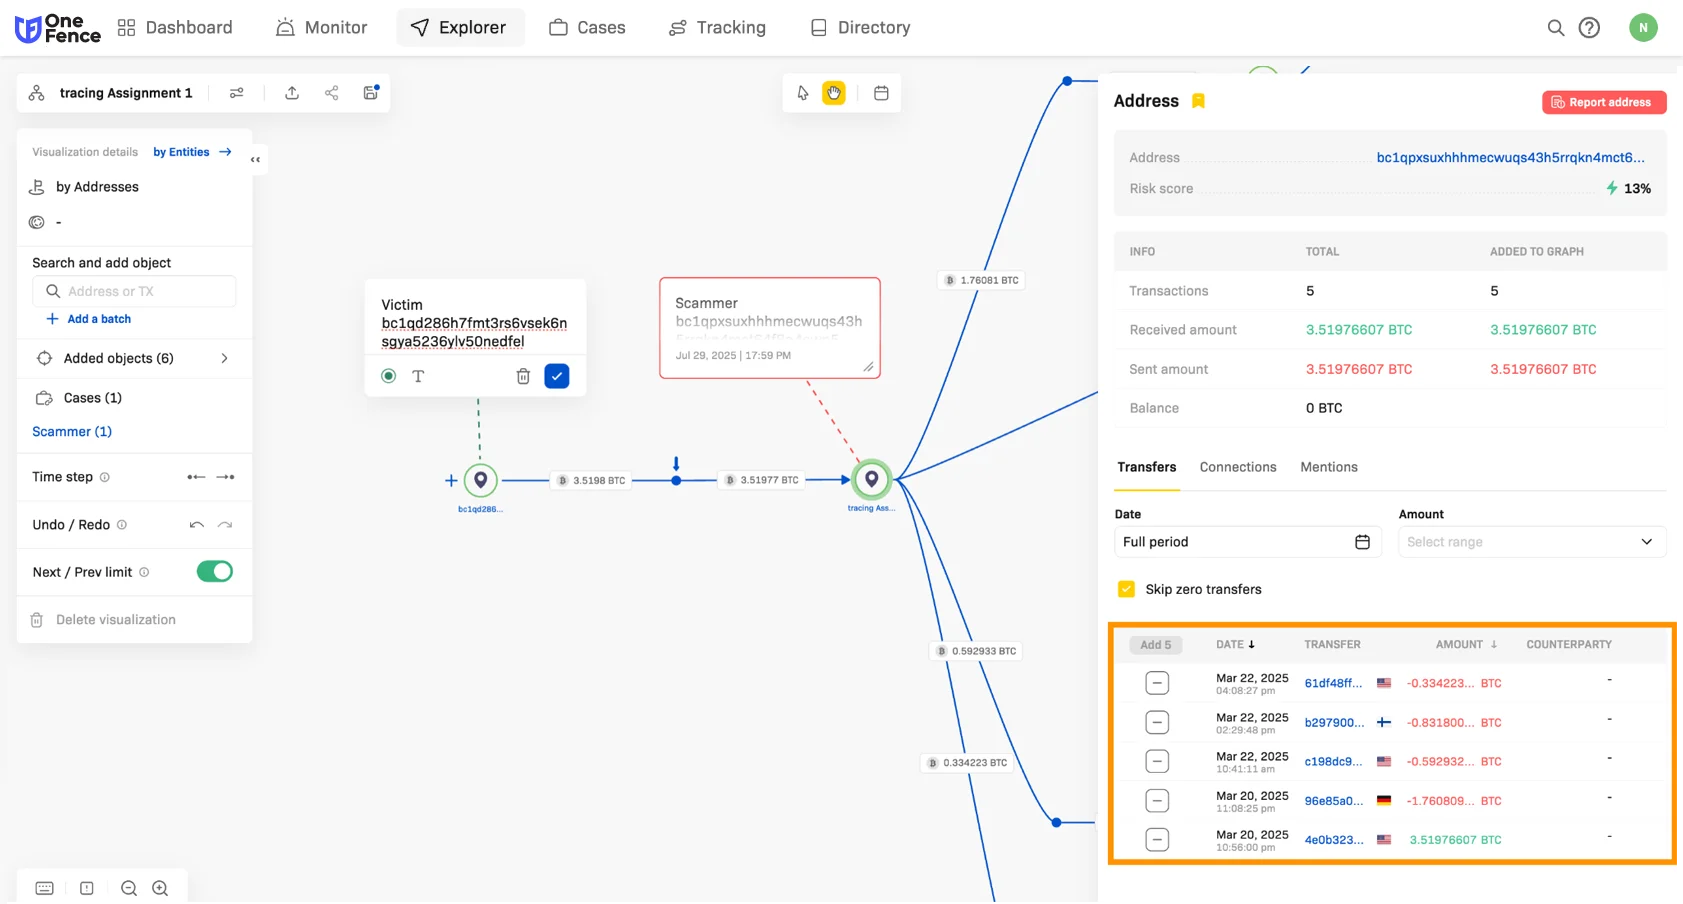Image resolution: width=1683 pixels, height=904 pixels.
Task: Switch to the Connections tab
Action: click(1238, 467)
